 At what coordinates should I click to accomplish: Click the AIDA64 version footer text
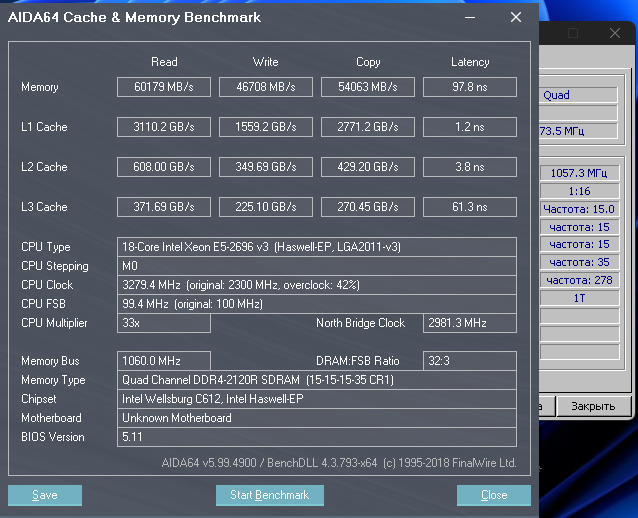pos(339,463)
